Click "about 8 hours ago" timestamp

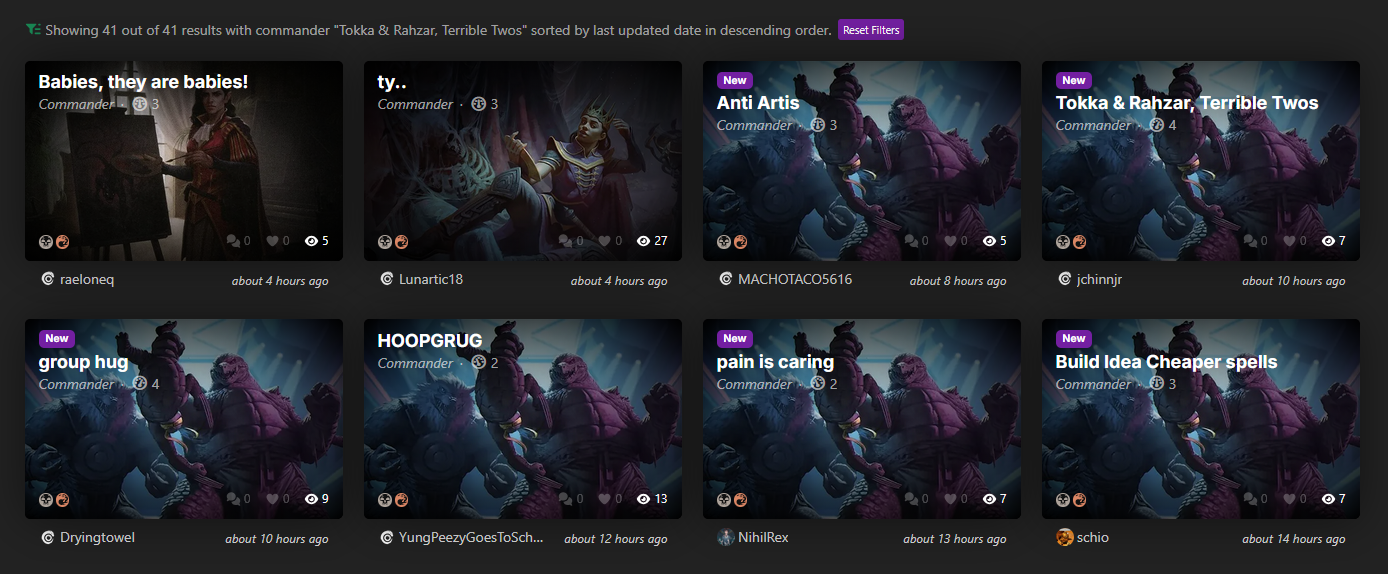(958, 281)
